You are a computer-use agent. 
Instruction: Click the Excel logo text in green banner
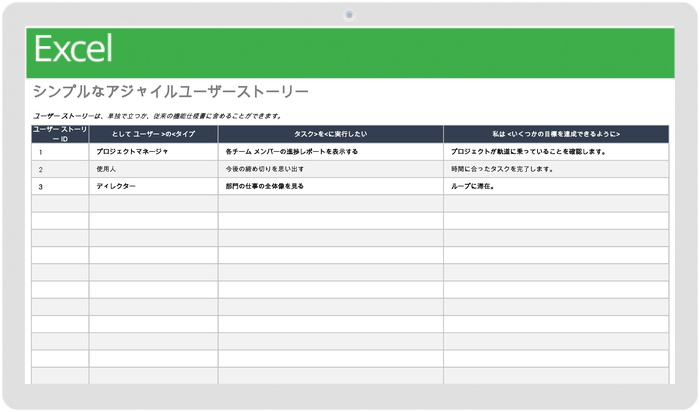[73, 49]
